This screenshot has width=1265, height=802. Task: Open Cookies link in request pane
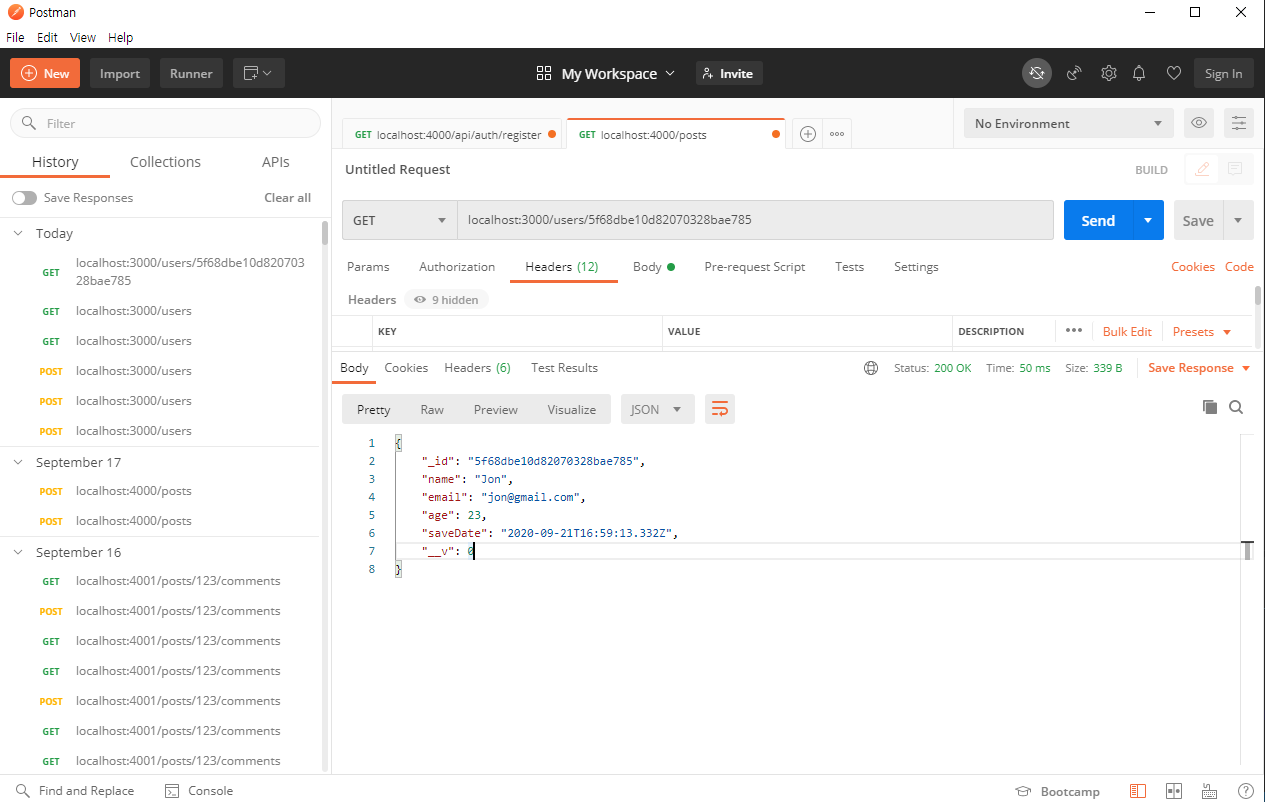point(1193,267)
